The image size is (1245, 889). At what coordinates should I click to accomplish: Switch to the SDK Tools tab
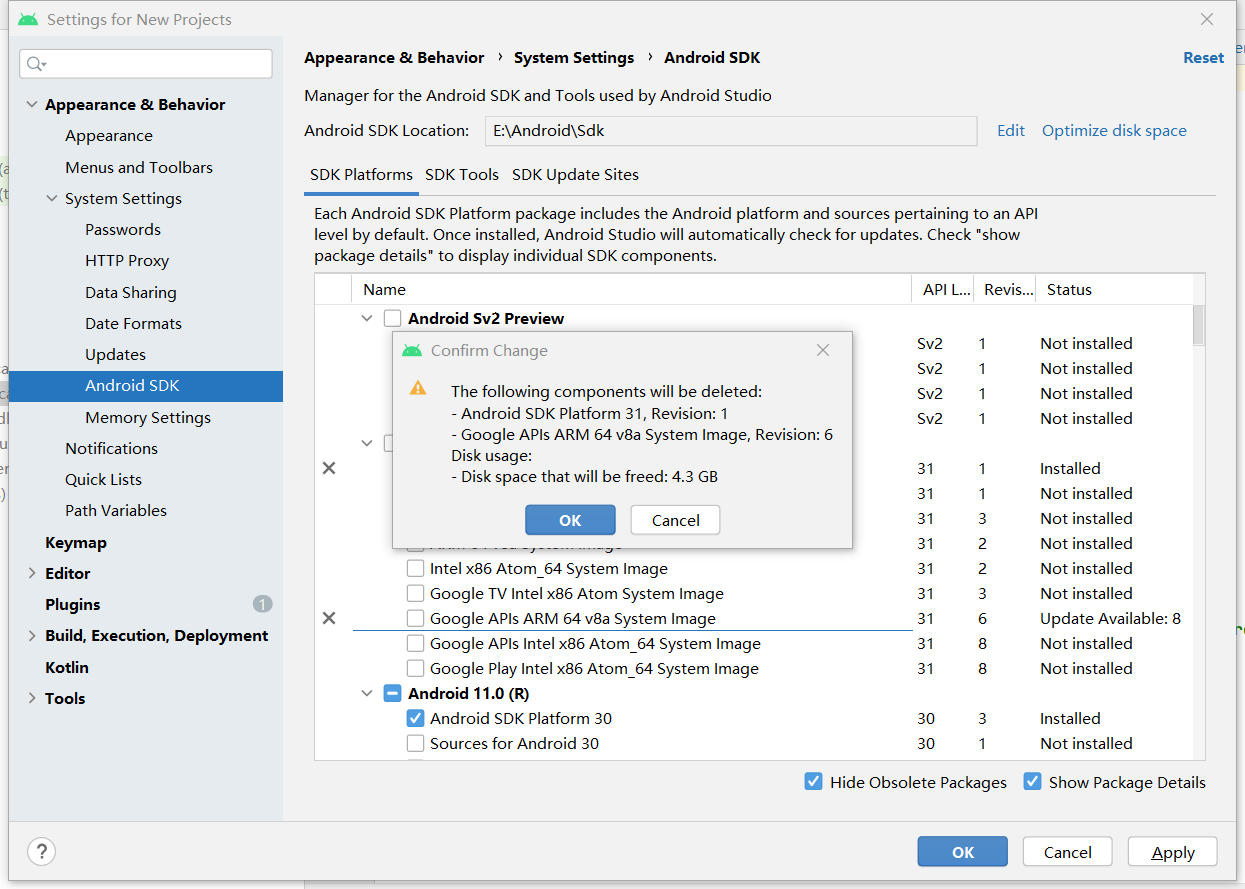[461, 174]
